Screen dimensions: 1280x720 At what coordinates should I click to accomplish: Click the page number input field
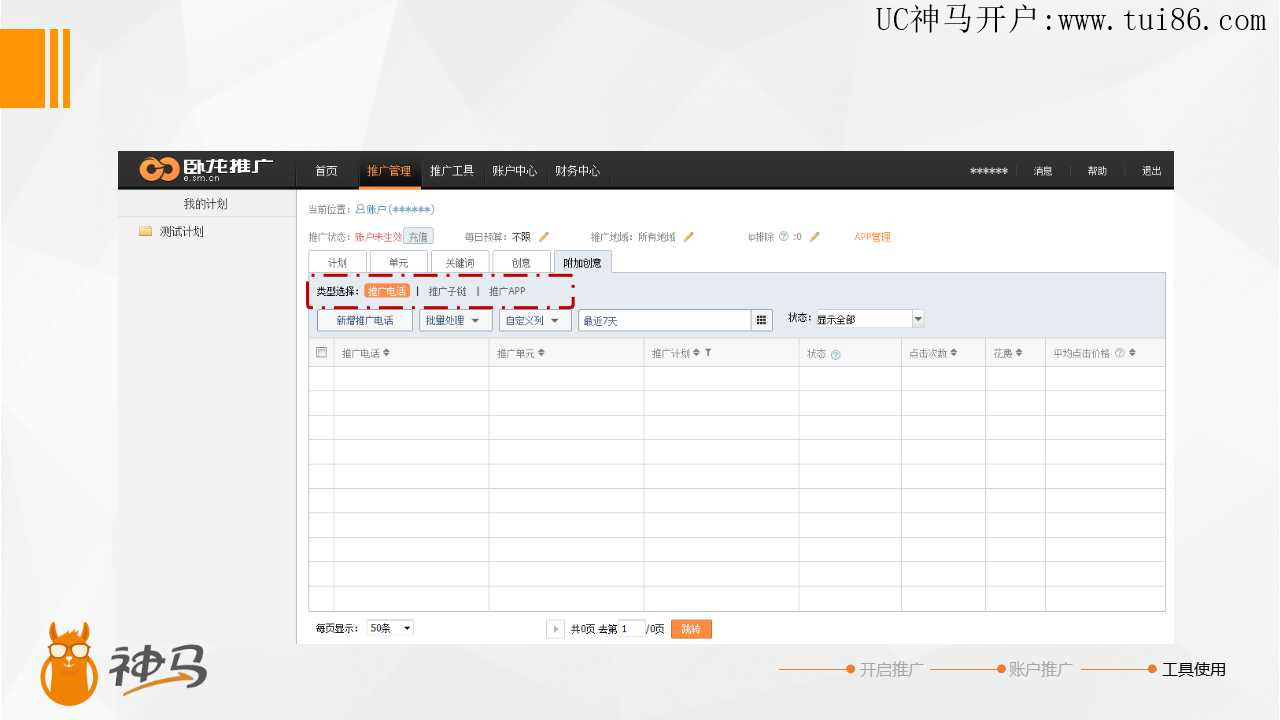(631, 629)
